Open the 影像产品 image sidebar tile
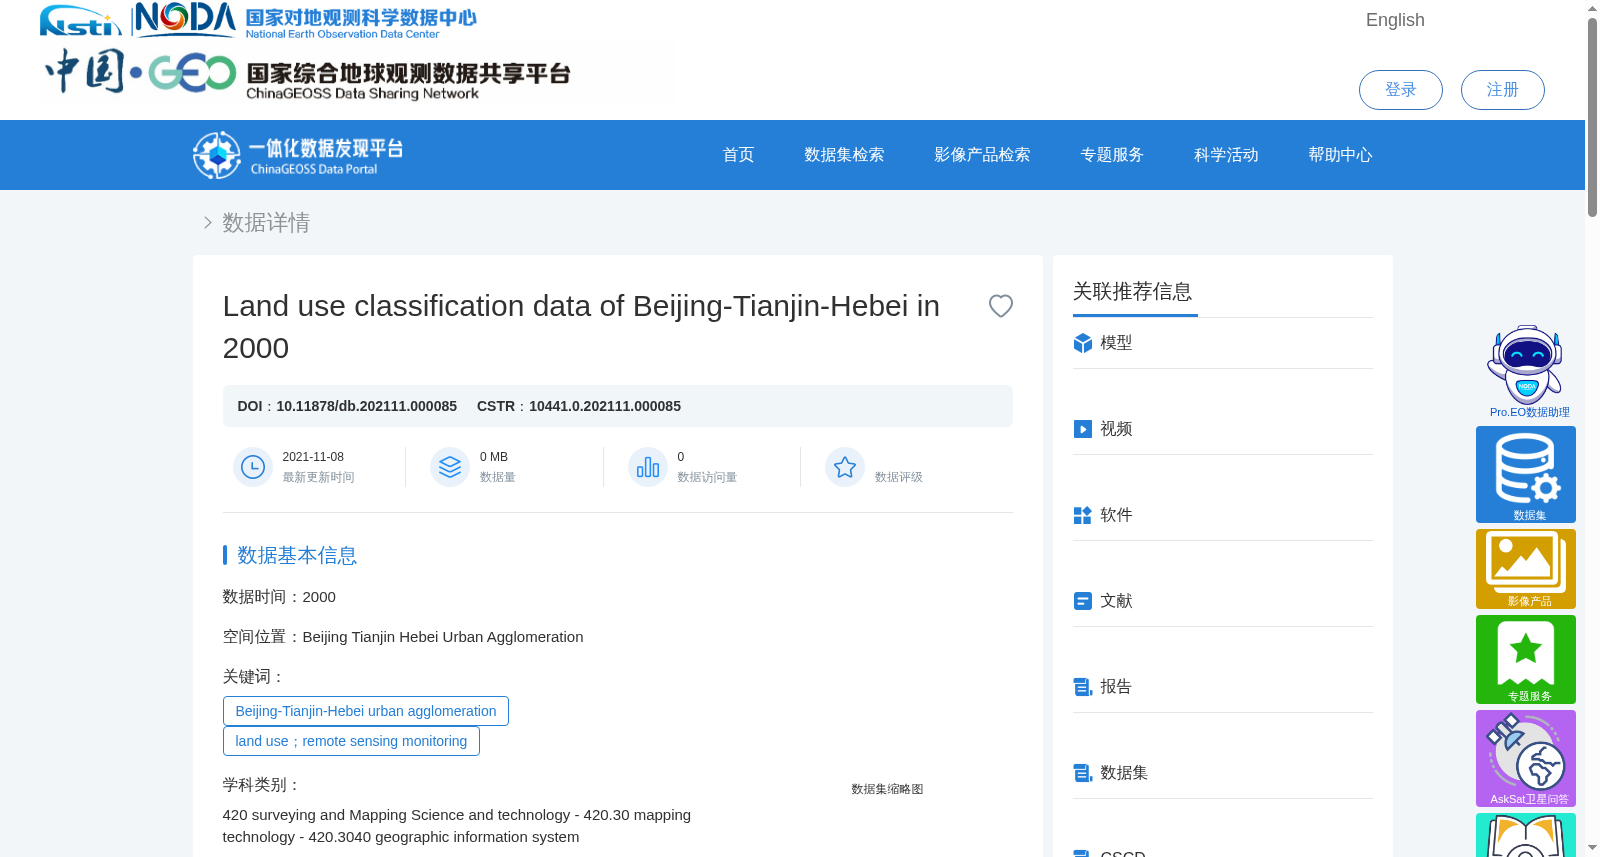Screen dimensions: 1600x857 1526,569
